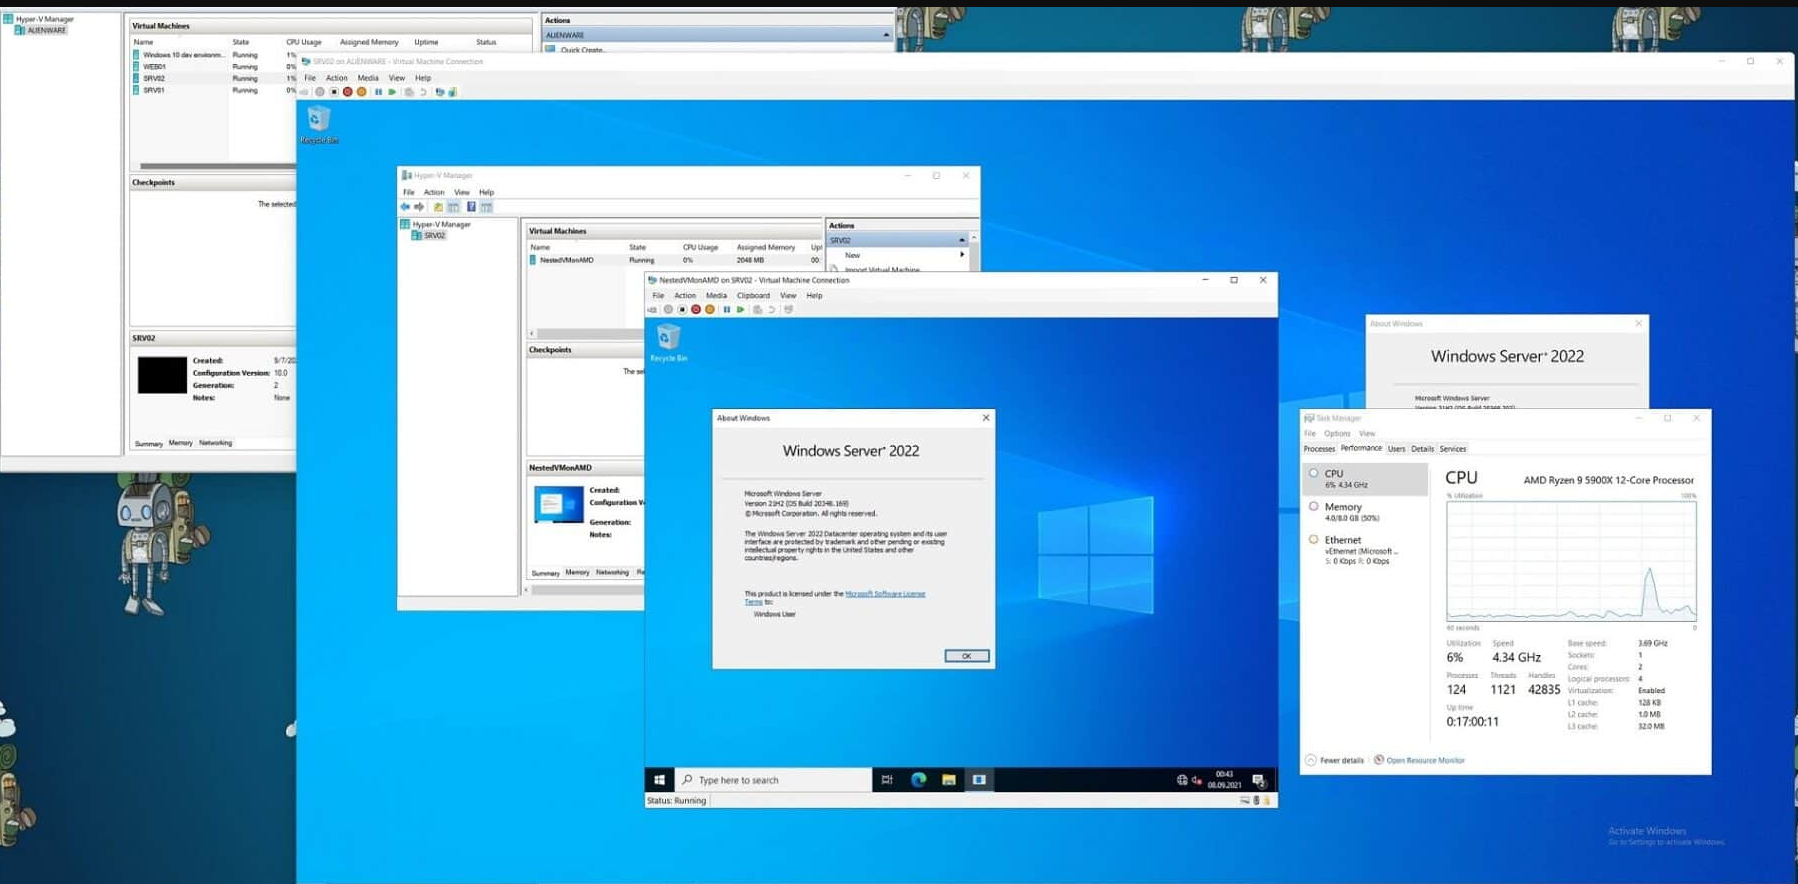The width and height of the screenshot is (1798, 884).
Task: Click Shut Down icon in NestedVMonAMD toolbar
Action: tap(696, 310)
